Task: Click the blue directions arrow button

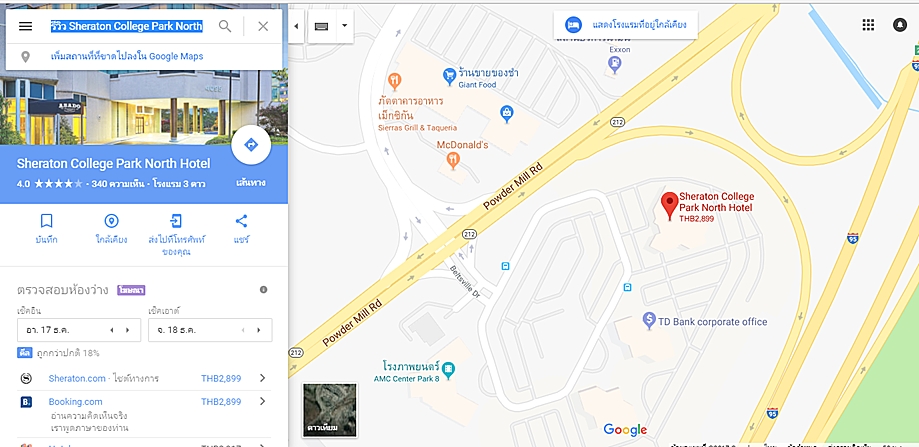Action: click(x=251, y=145)
